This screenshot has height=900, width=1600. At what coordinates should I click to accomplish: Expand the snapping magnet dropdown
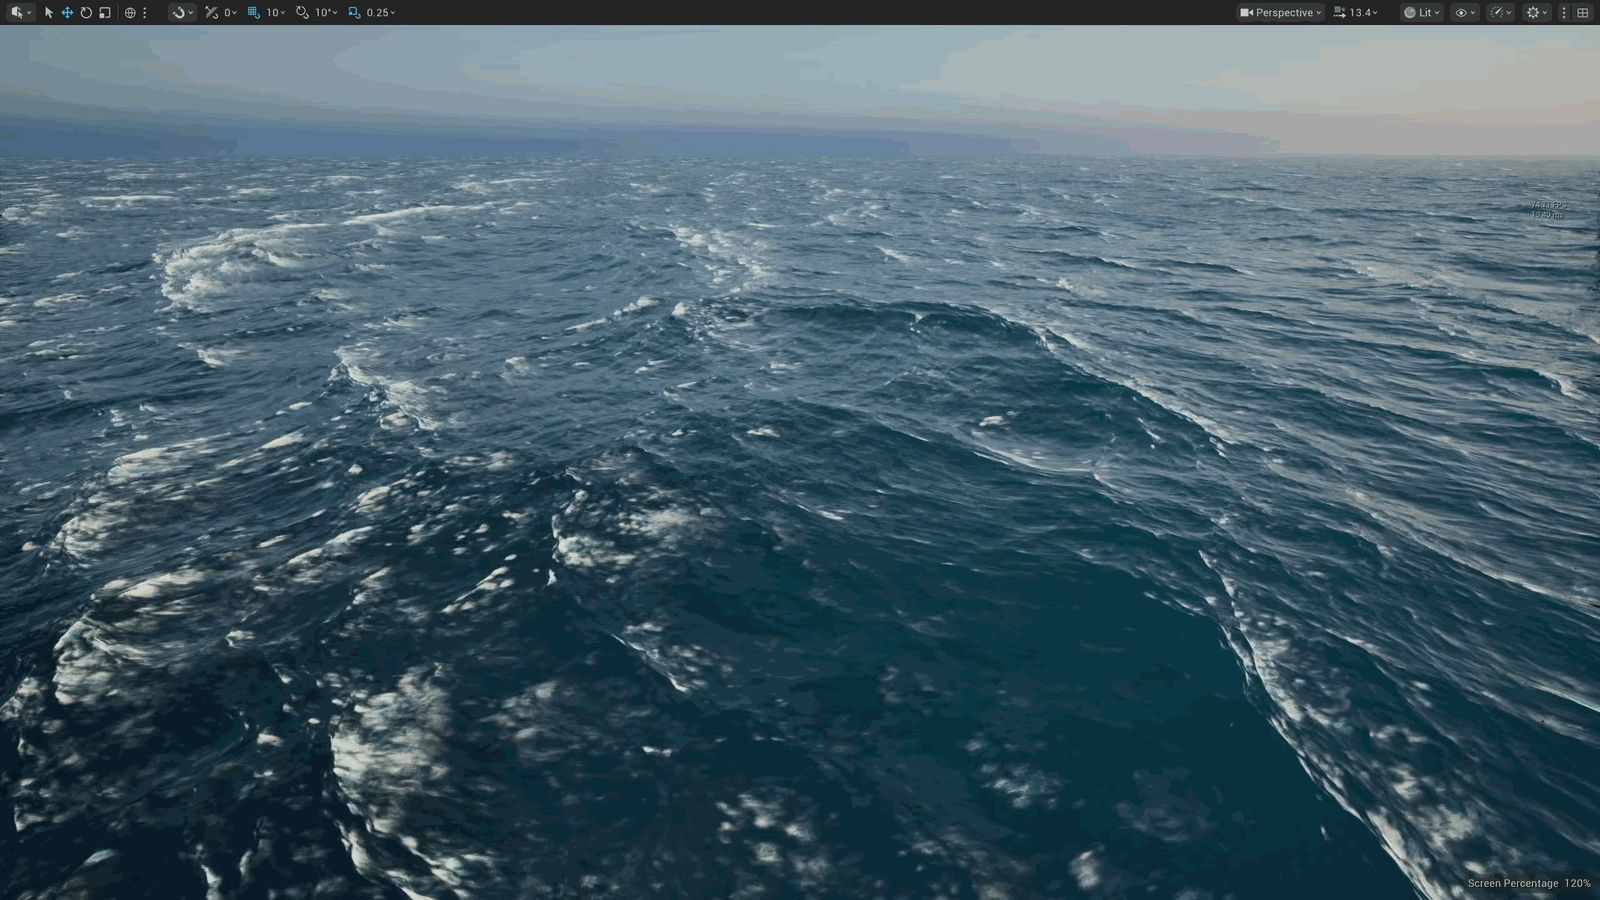182,13
